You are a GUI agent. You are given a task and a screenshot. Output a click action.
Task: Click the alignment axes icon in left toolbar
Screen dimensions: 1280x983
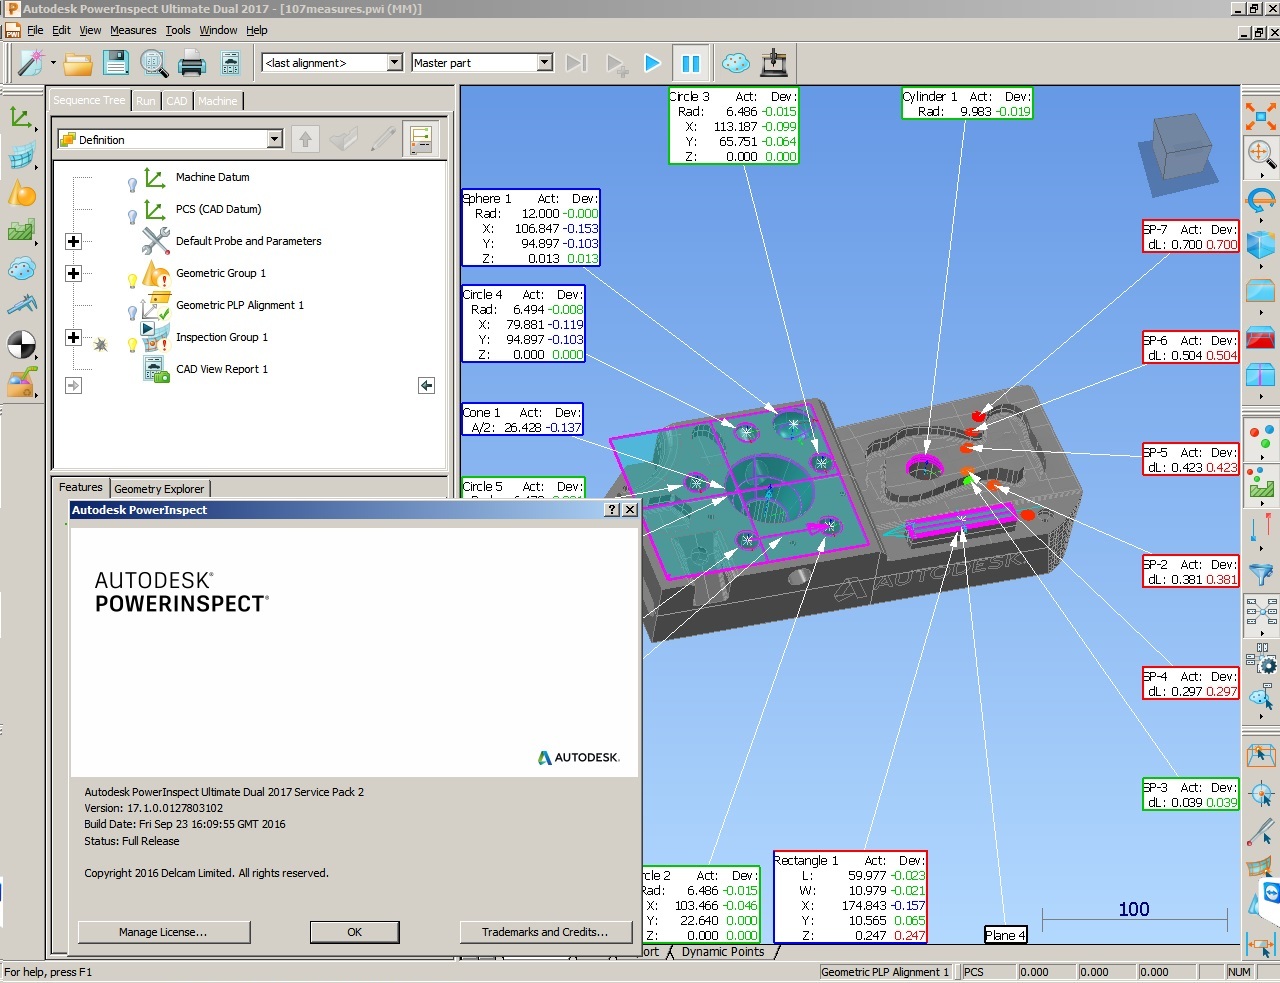[21, 118]
